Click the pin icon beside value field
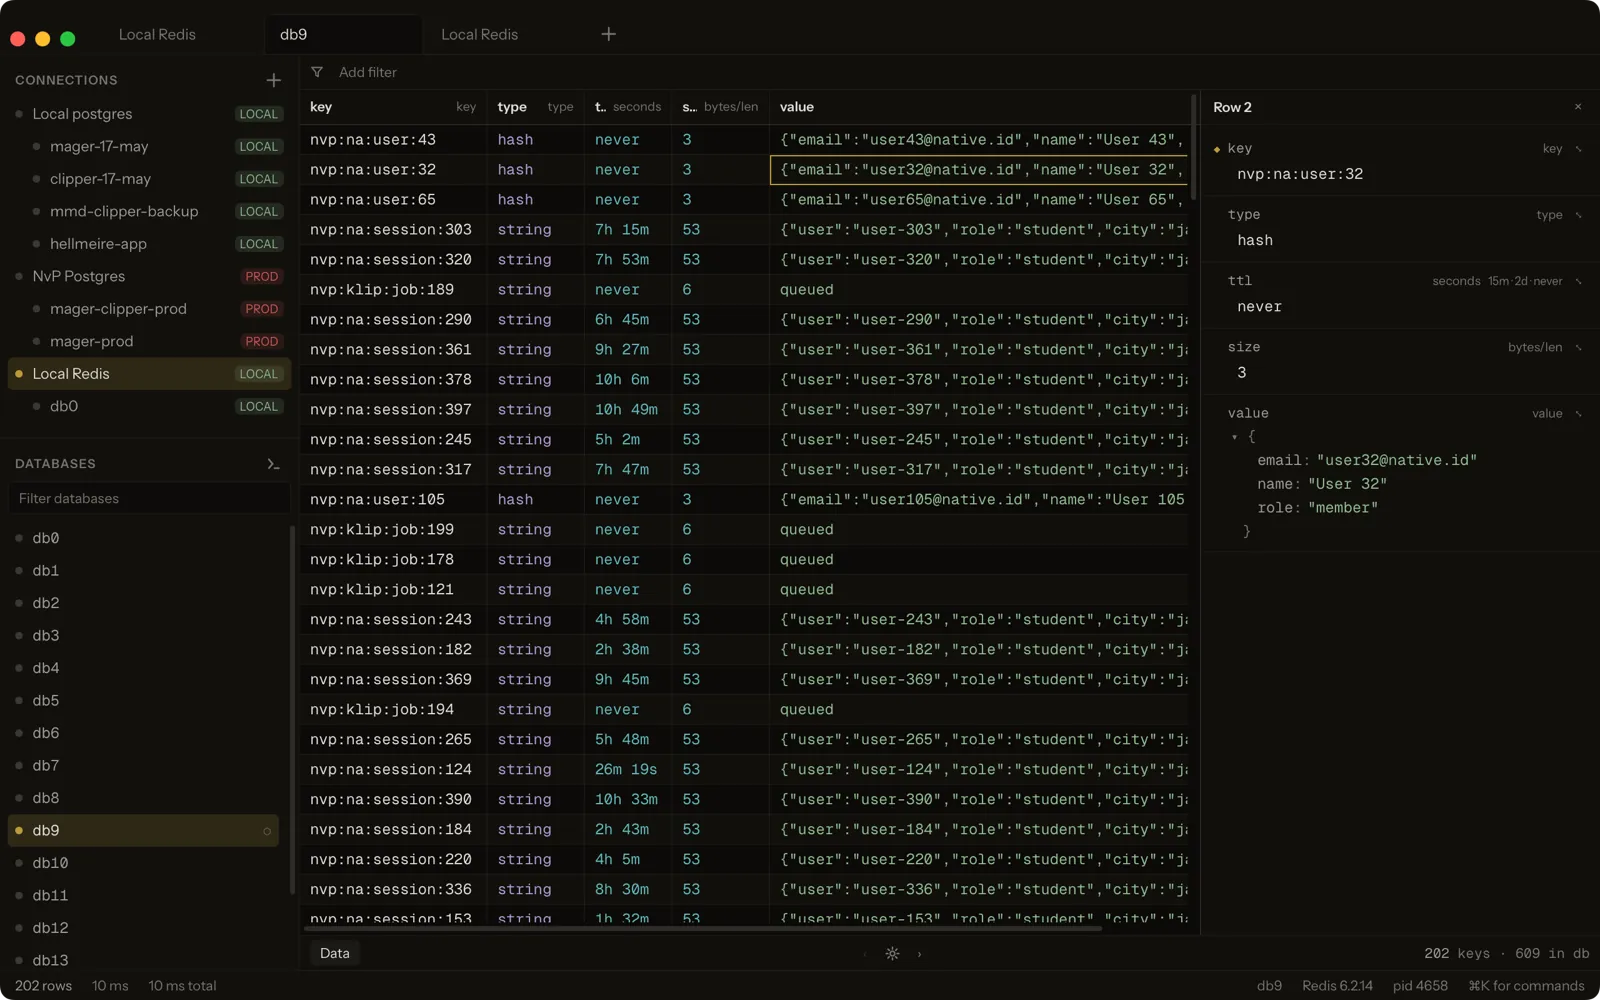Viewport: 1600px width, 1000px height. [1579, 414]
